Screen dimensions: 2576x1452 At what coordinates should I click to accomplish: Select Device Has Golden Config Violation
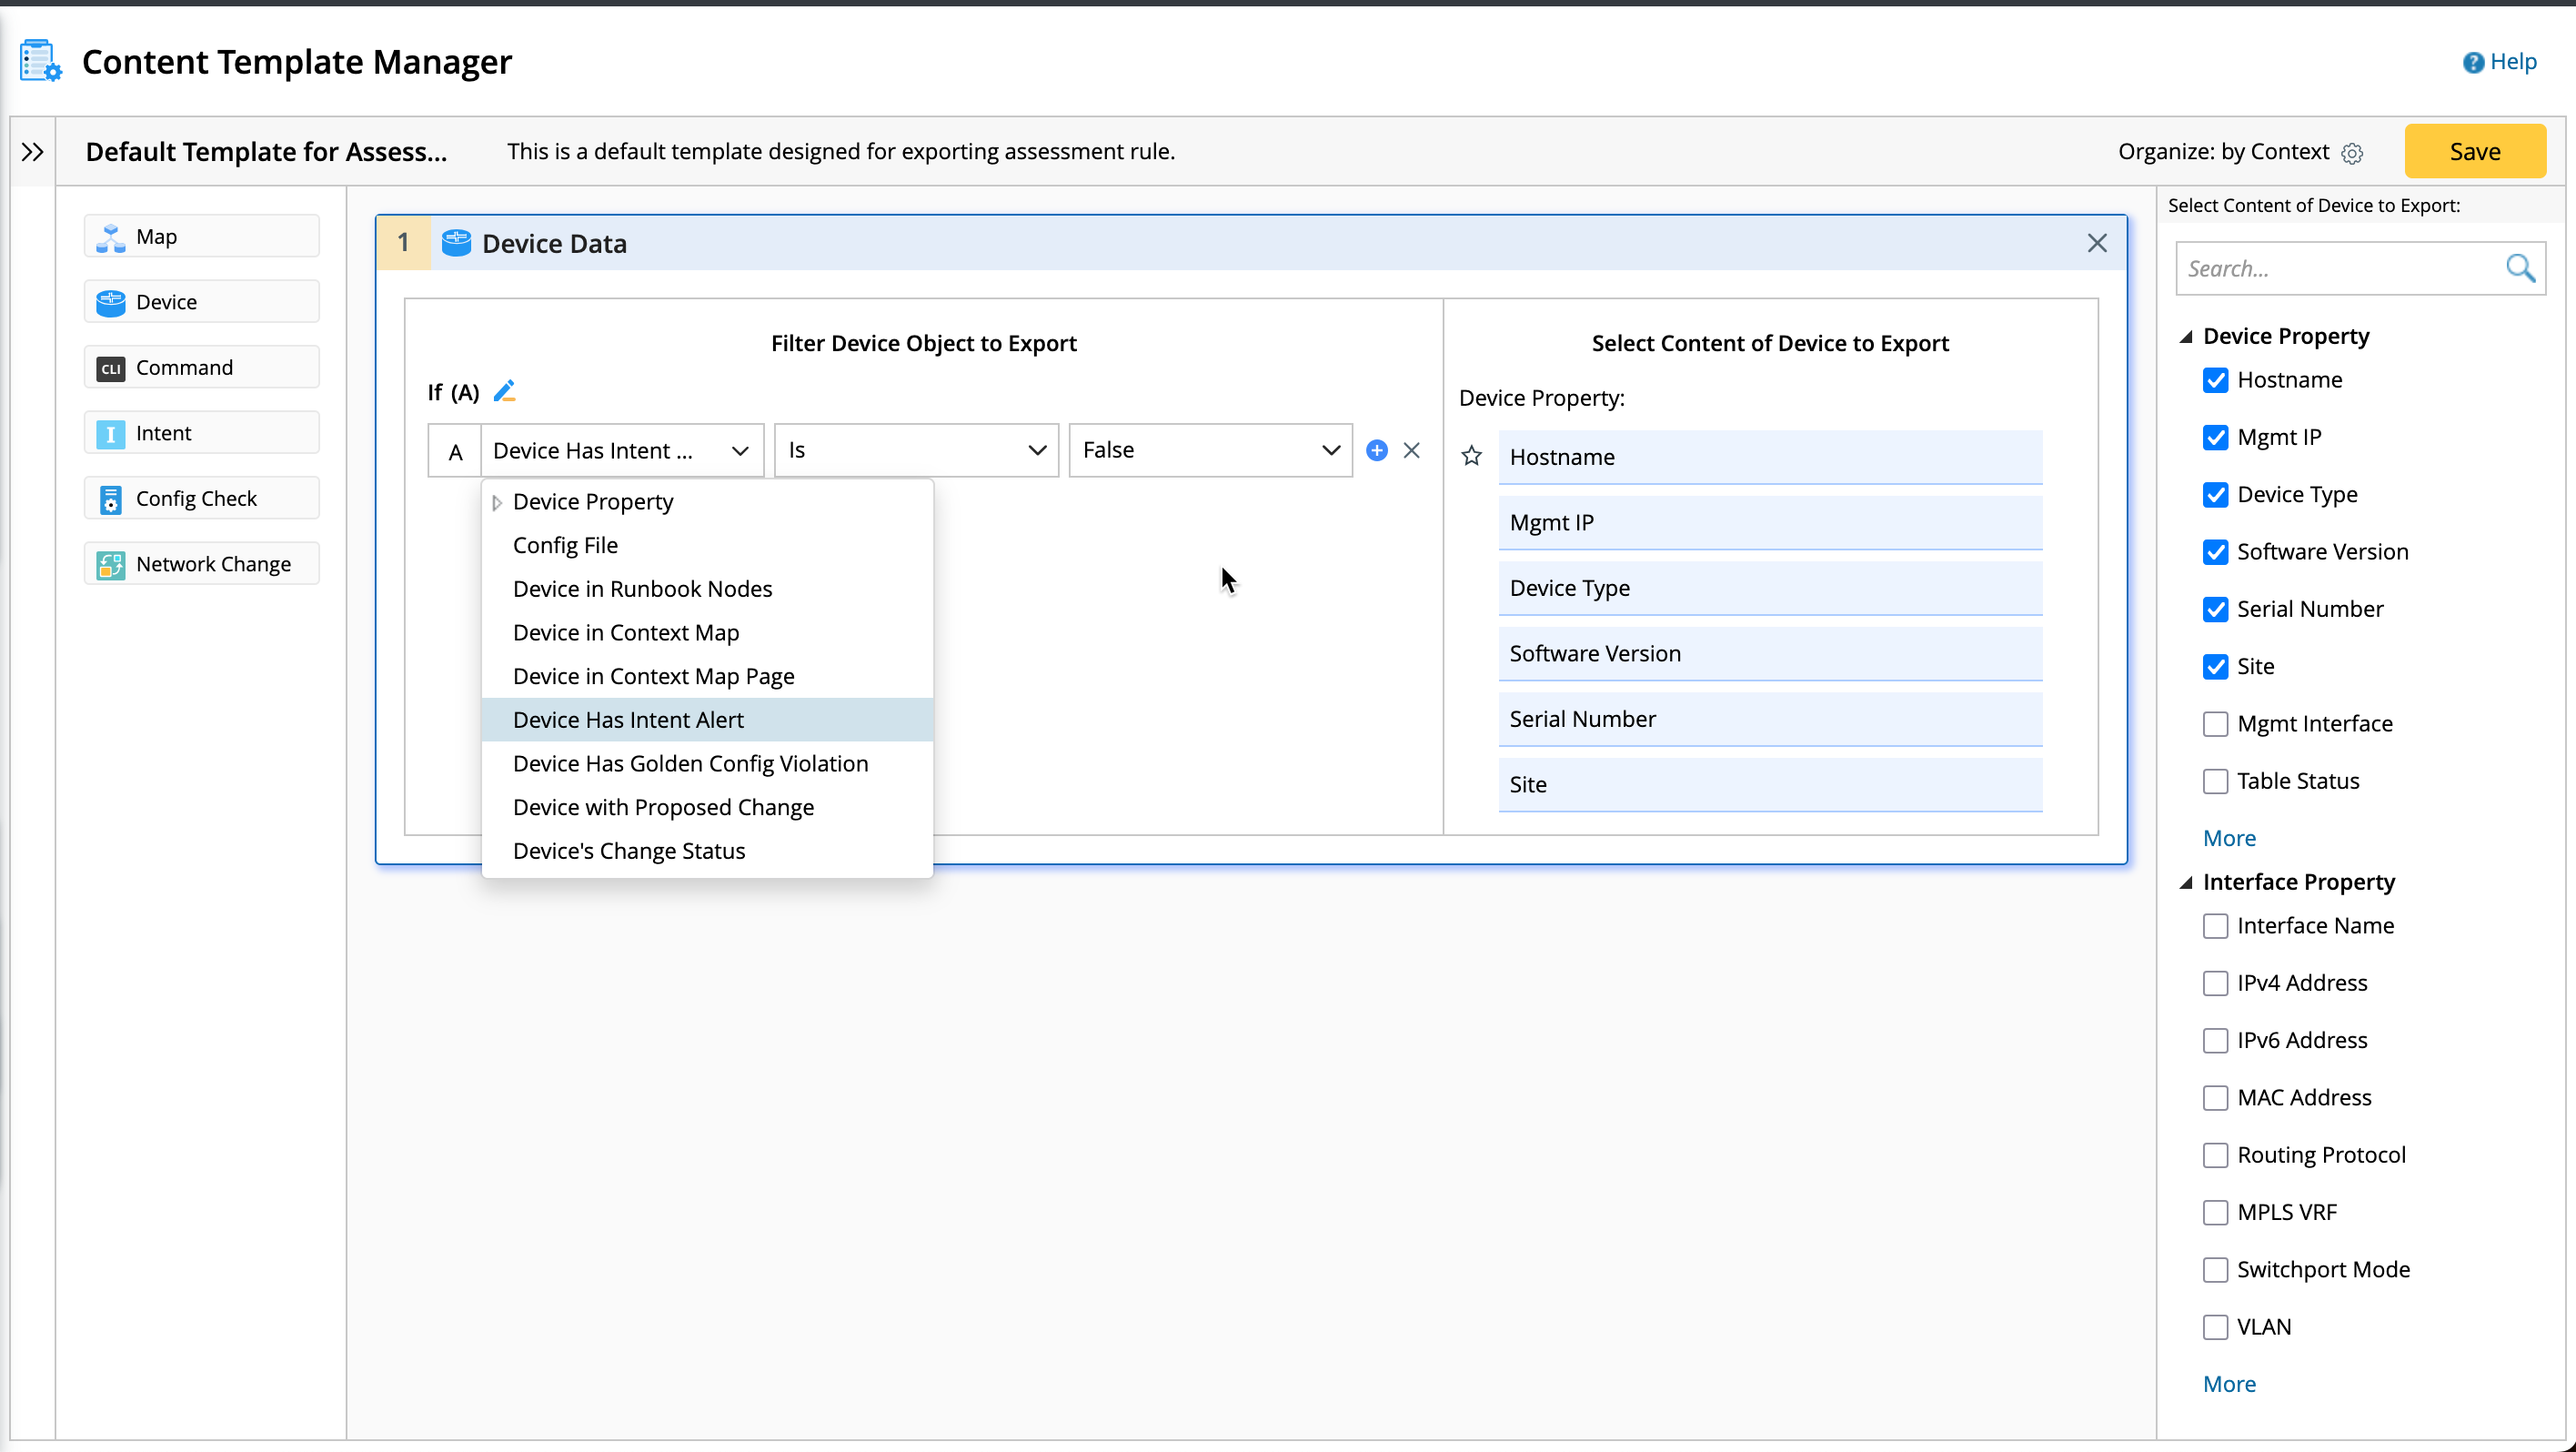click(x=690, y=763)
